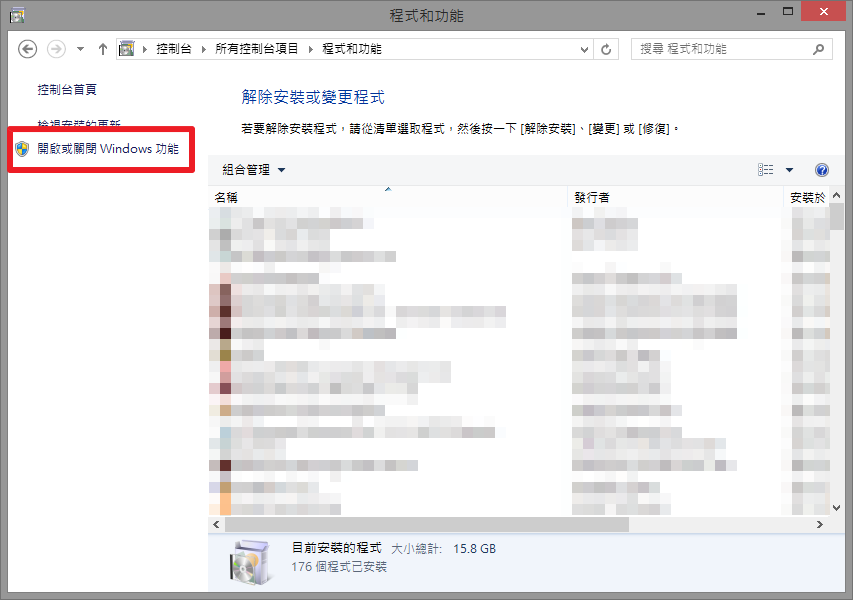Expand the 組合管理 dropdown menu
853x600 pixels.
[254, 170]
